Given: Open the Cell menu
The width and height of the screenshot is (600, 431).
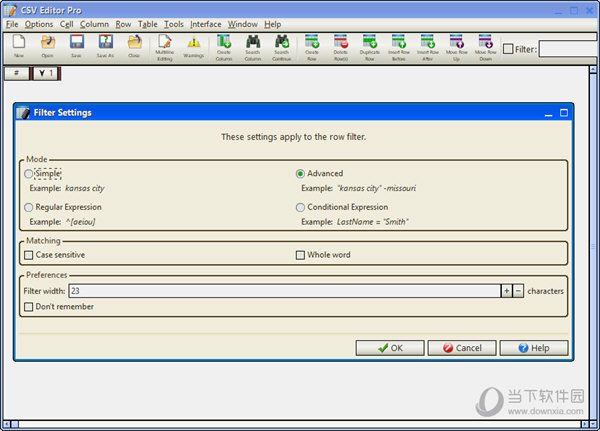Looking at the screenshot, I should coord(67,24).
